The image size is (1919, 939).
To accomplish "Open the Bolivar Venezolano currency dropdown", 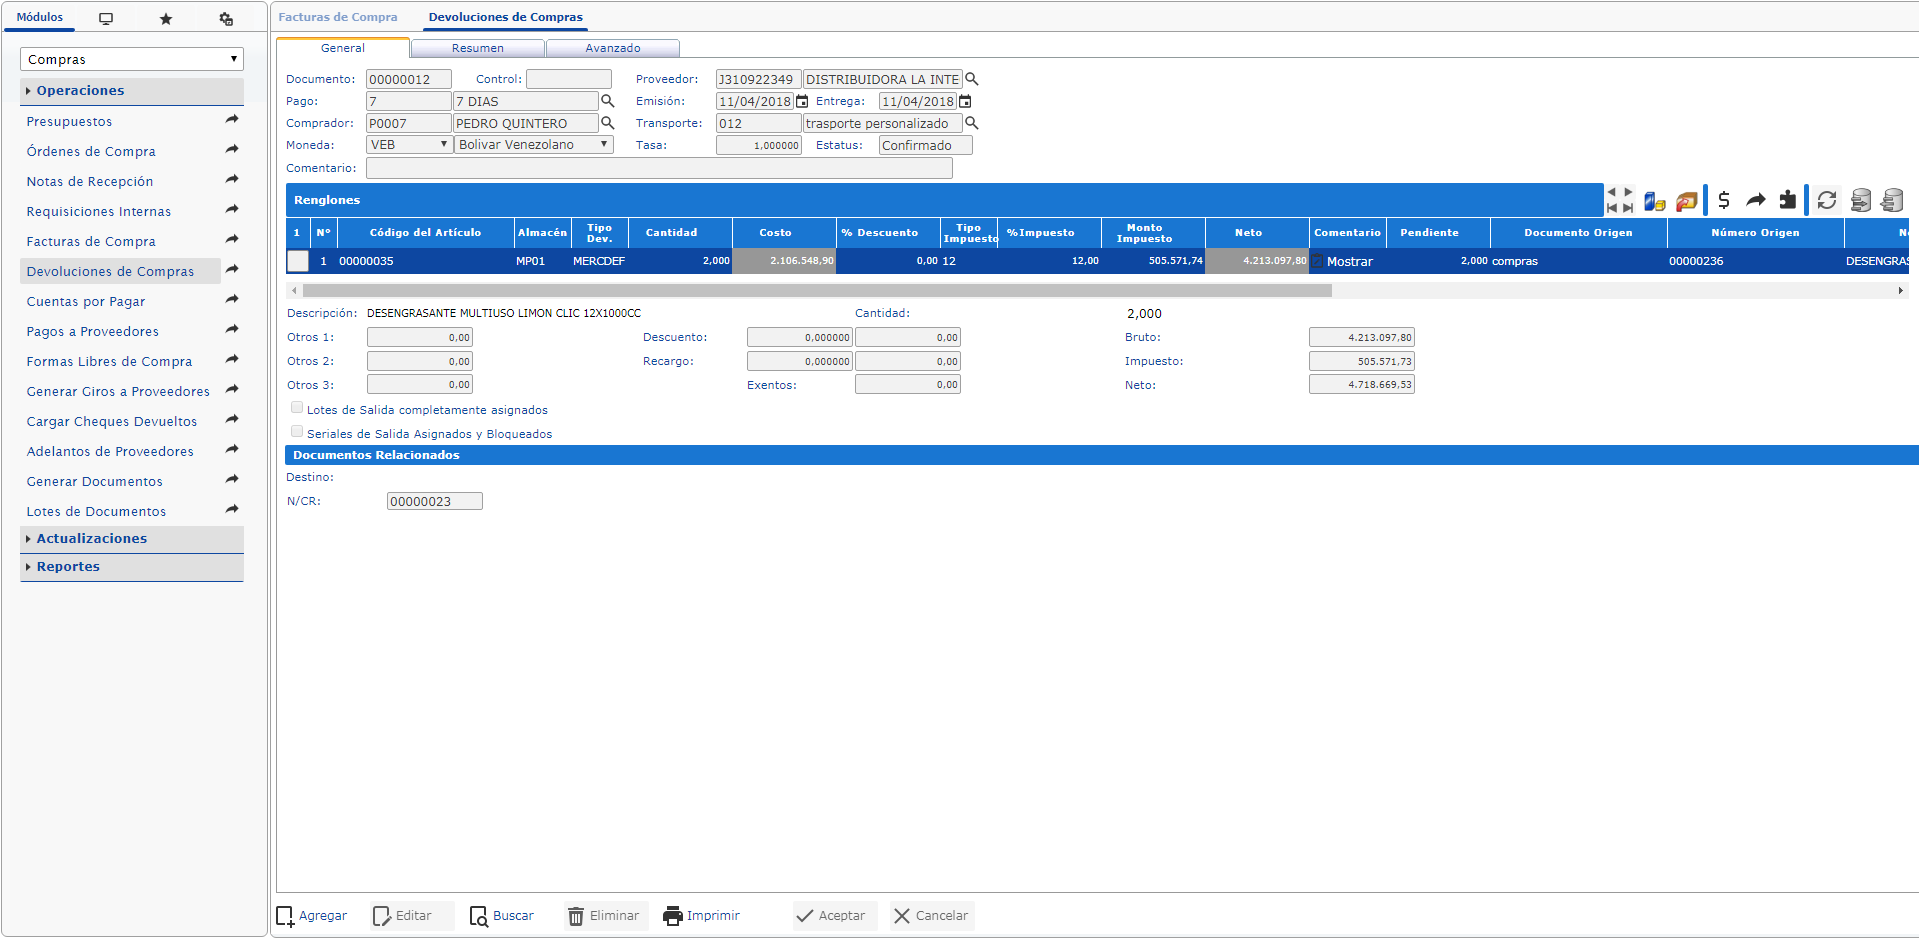I will (534, 145).
